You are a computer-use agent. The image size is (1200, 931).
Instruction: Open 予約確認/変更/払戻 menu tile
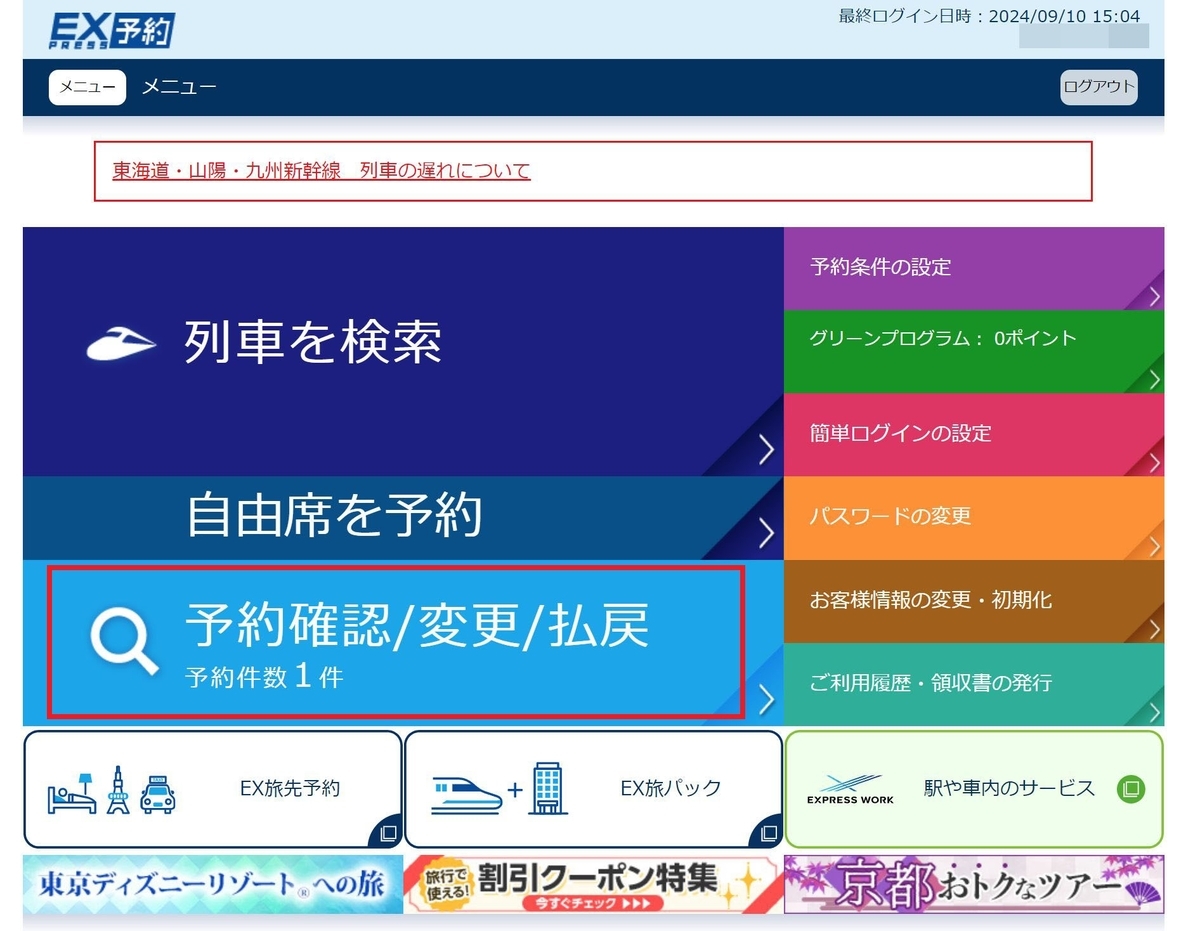point(403,643)
